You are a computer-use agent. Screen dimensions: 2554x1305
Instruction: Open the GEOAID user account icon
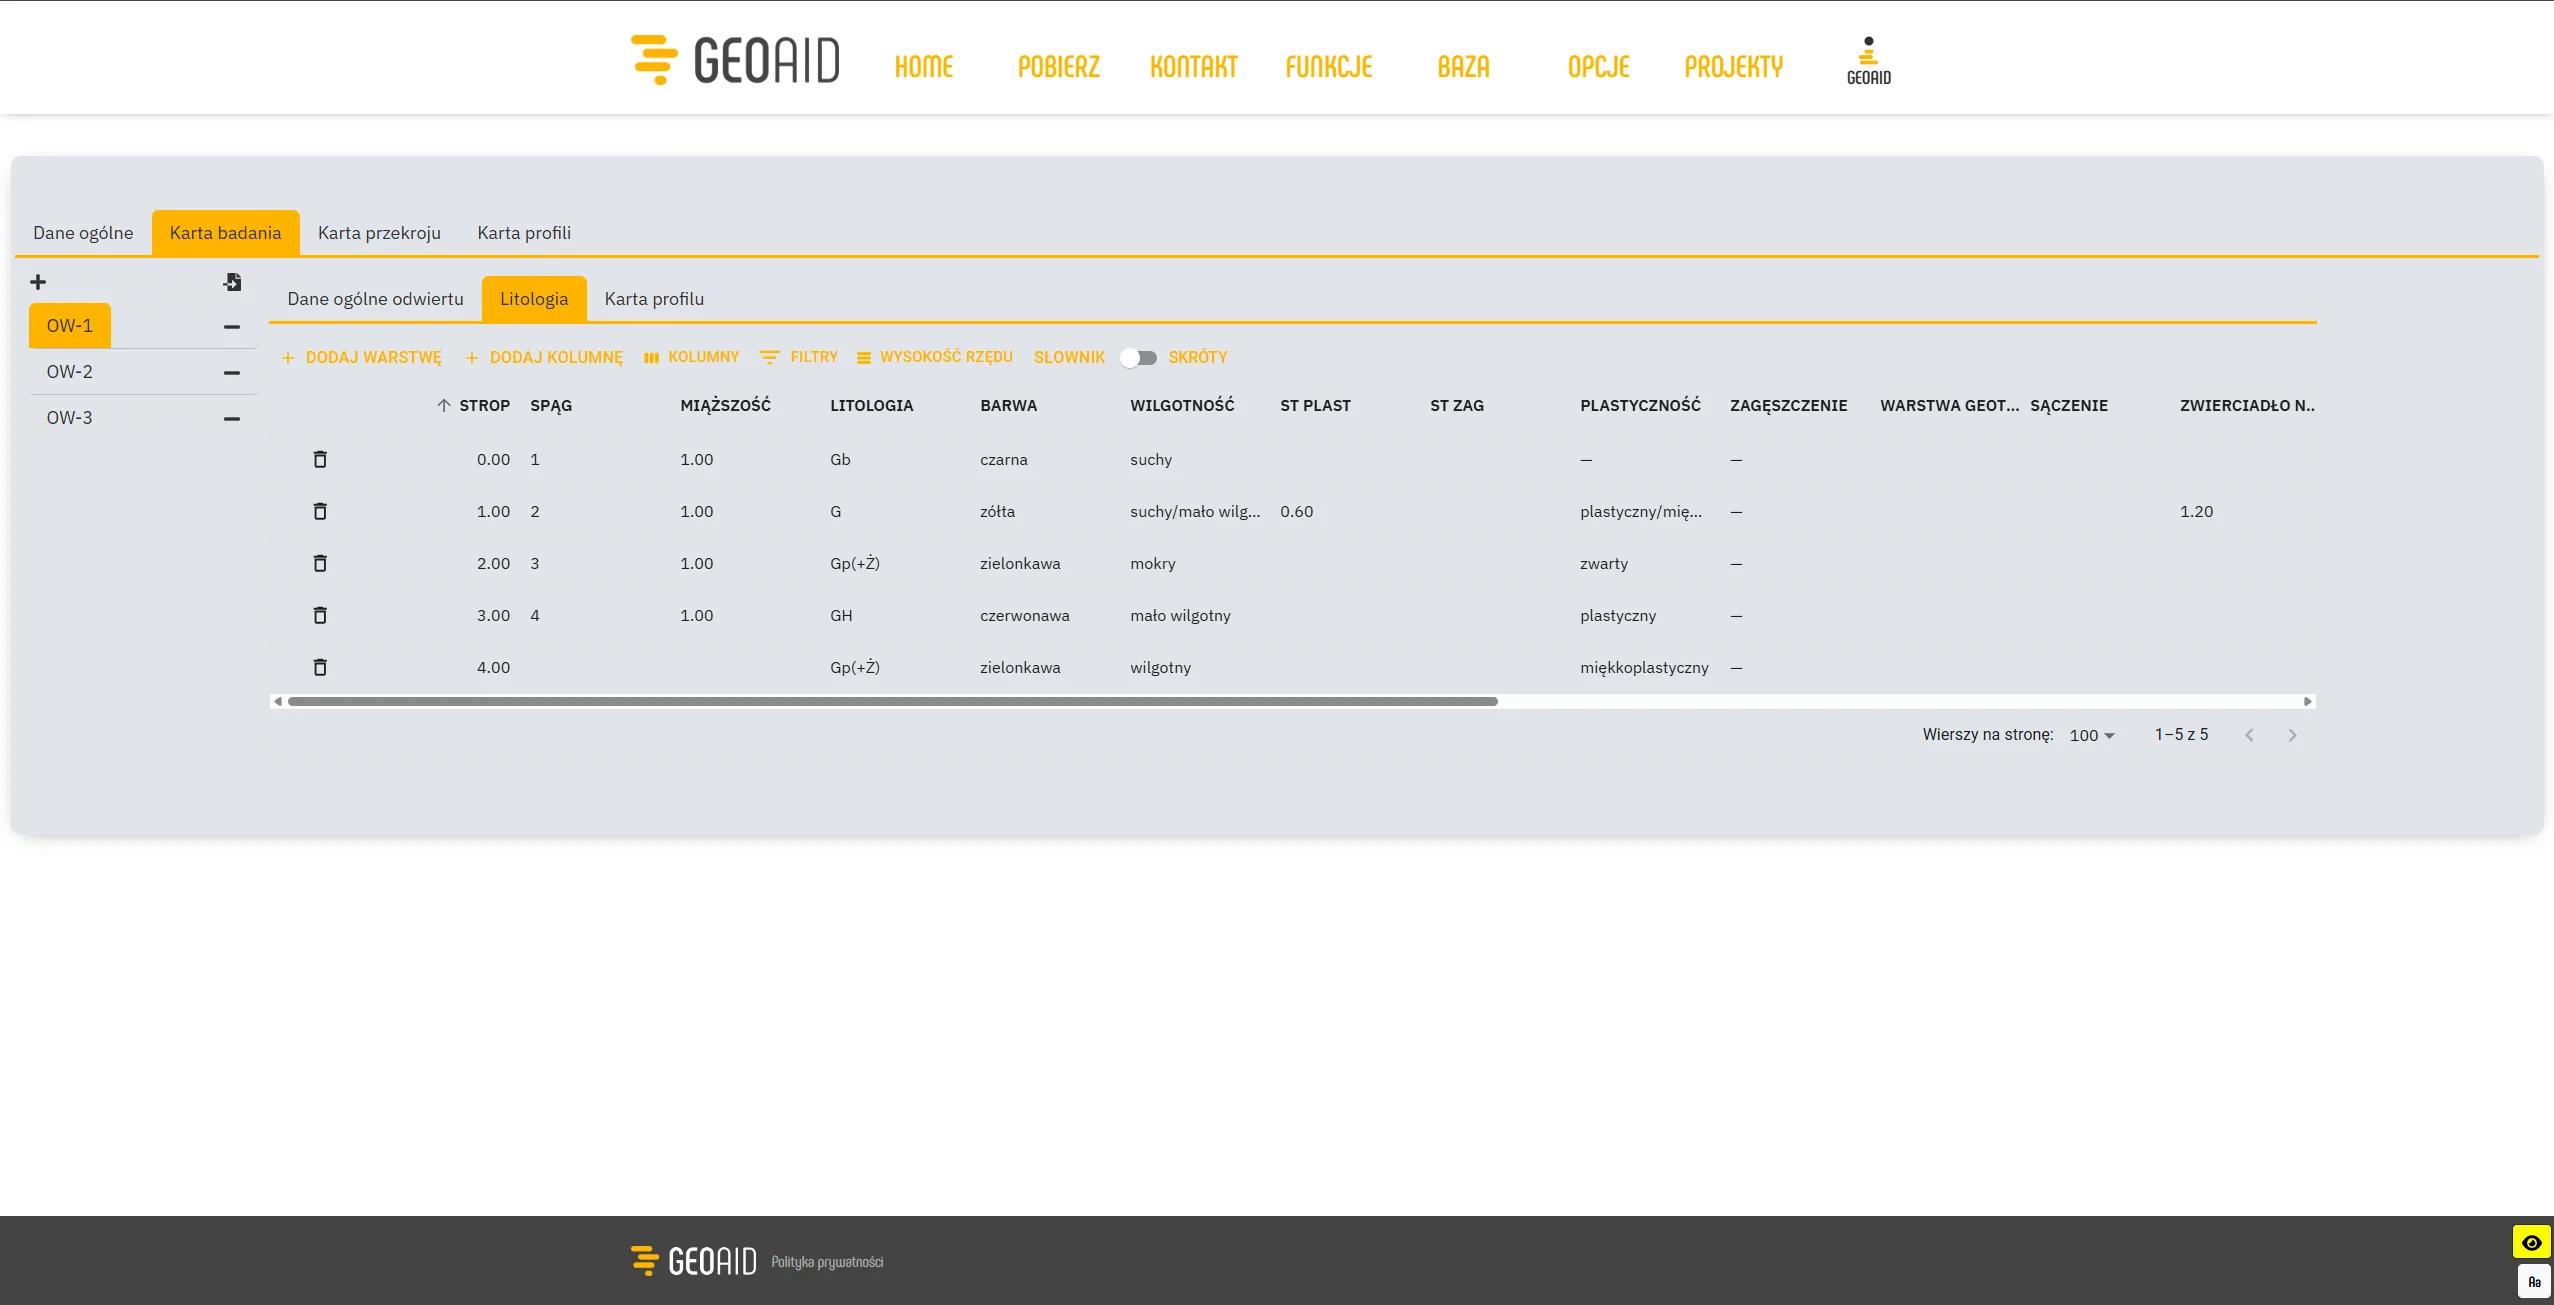coord(1868,60)
